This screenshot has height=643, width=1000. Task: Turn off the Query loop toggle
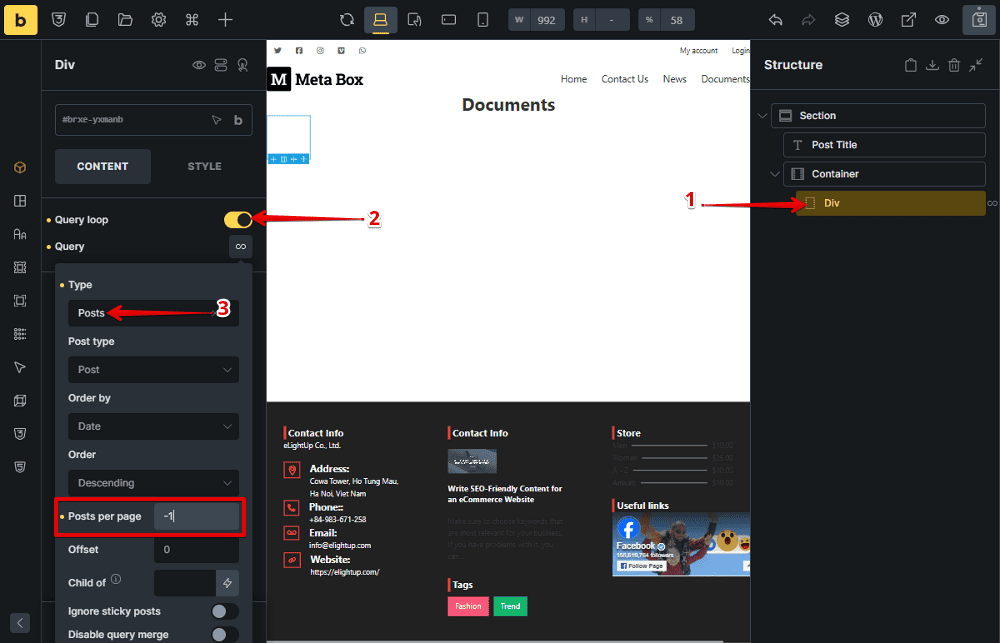tap(238, 220)
